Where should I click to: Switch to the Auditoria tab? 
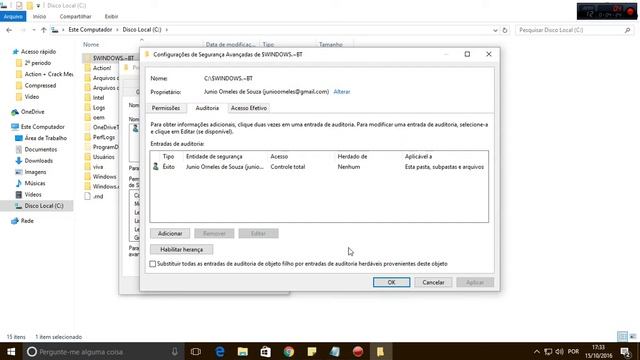tap(207, 108)
